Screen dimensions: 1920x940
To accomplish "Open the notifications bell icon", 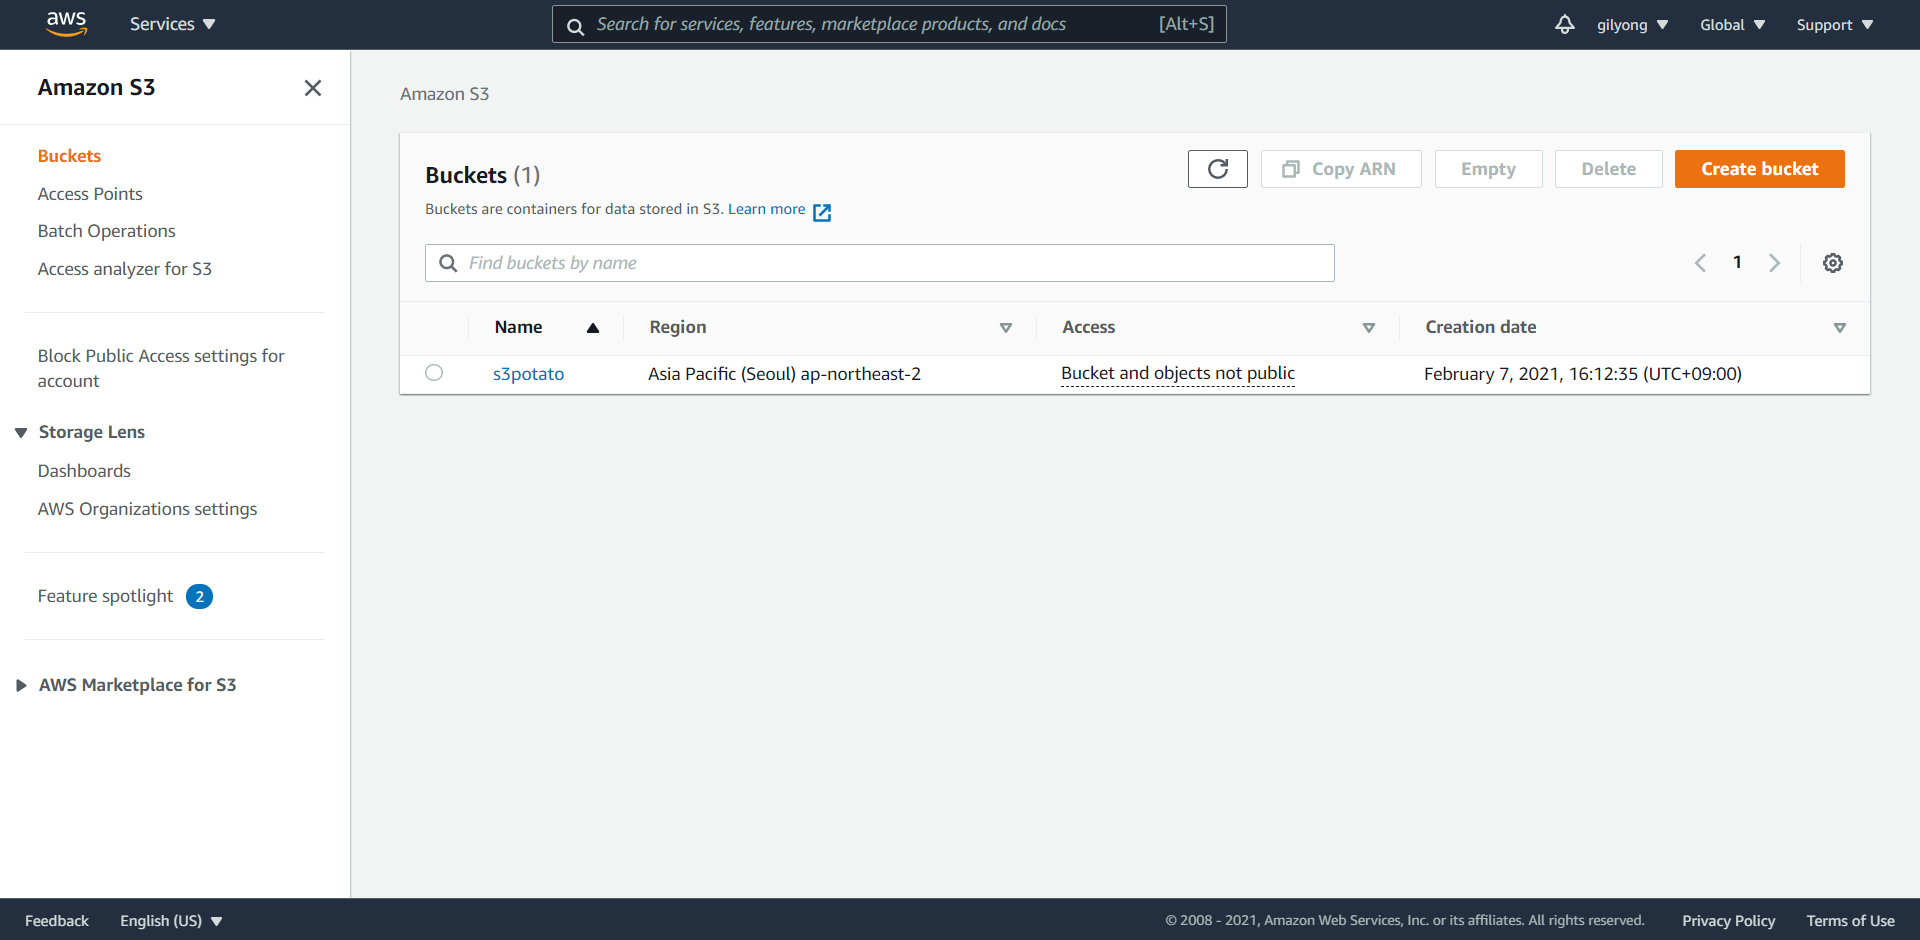I will 1564,24.
